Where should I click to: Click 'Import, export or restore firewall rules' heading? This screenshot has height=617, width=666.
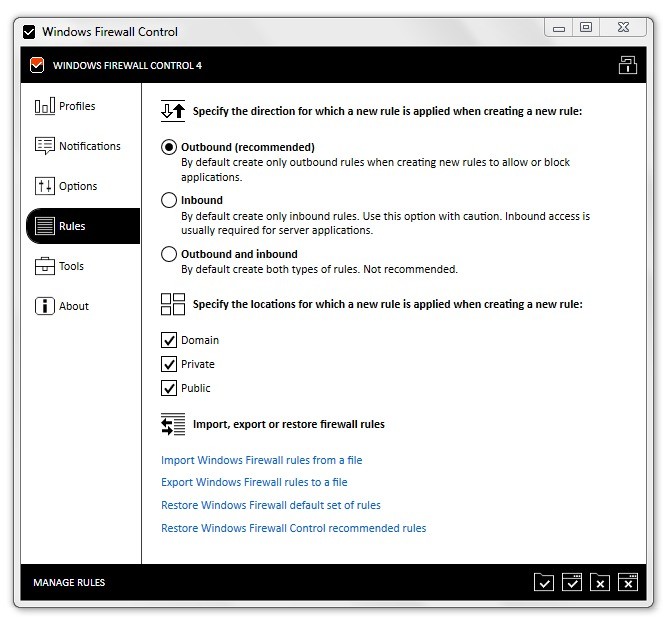pyautogui.click(x=289, y=424)
